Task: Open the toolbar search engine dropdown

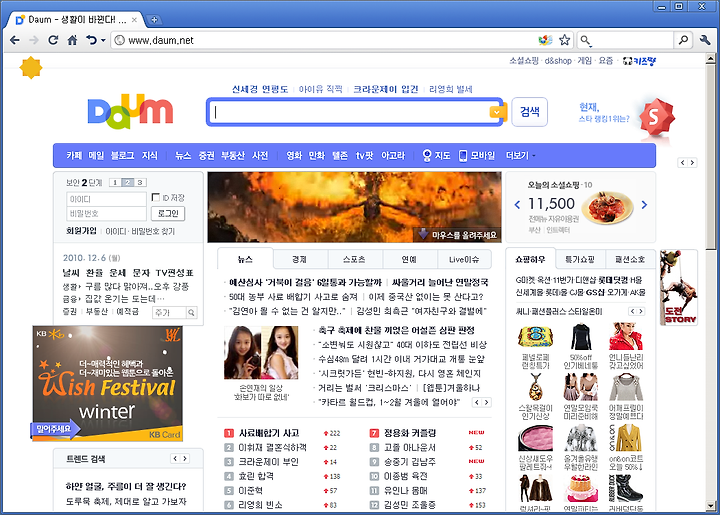Action: click(x=586, y=41)
